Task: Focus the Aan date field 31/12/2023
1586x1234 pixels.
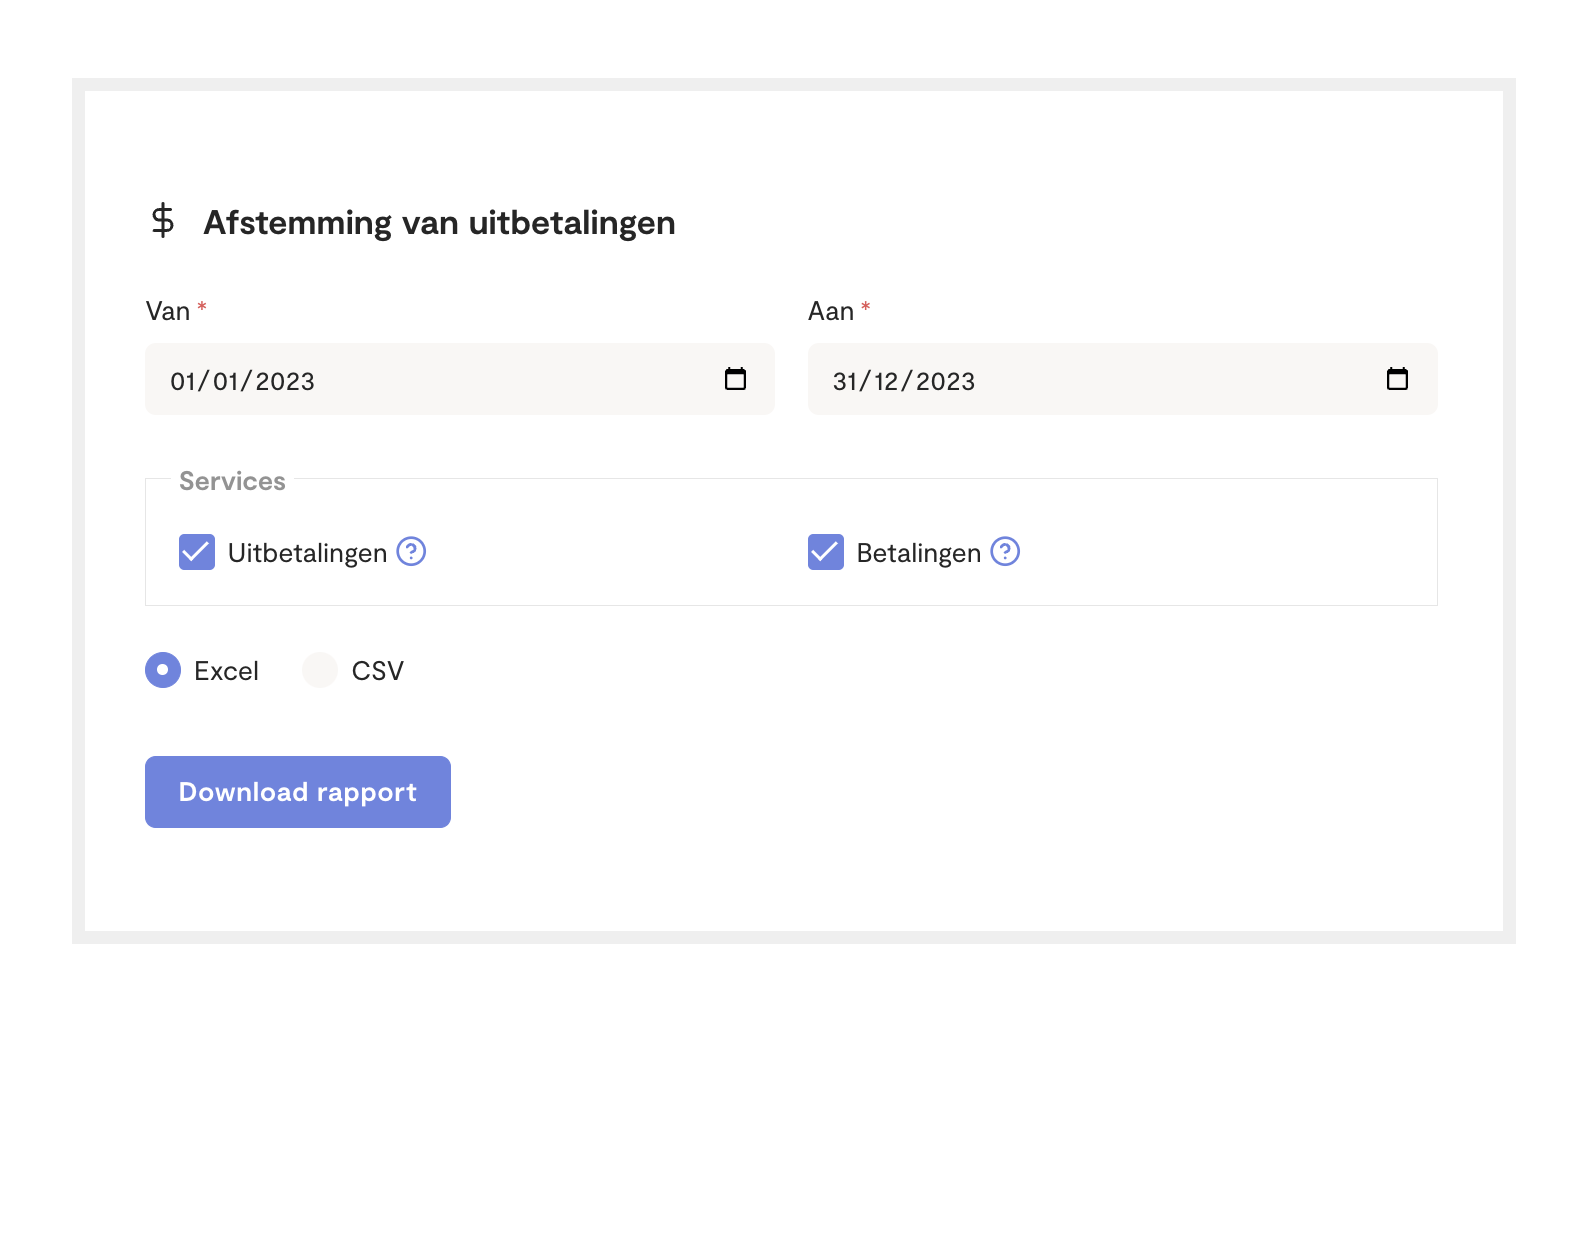Action: [x=1123, y=379]
